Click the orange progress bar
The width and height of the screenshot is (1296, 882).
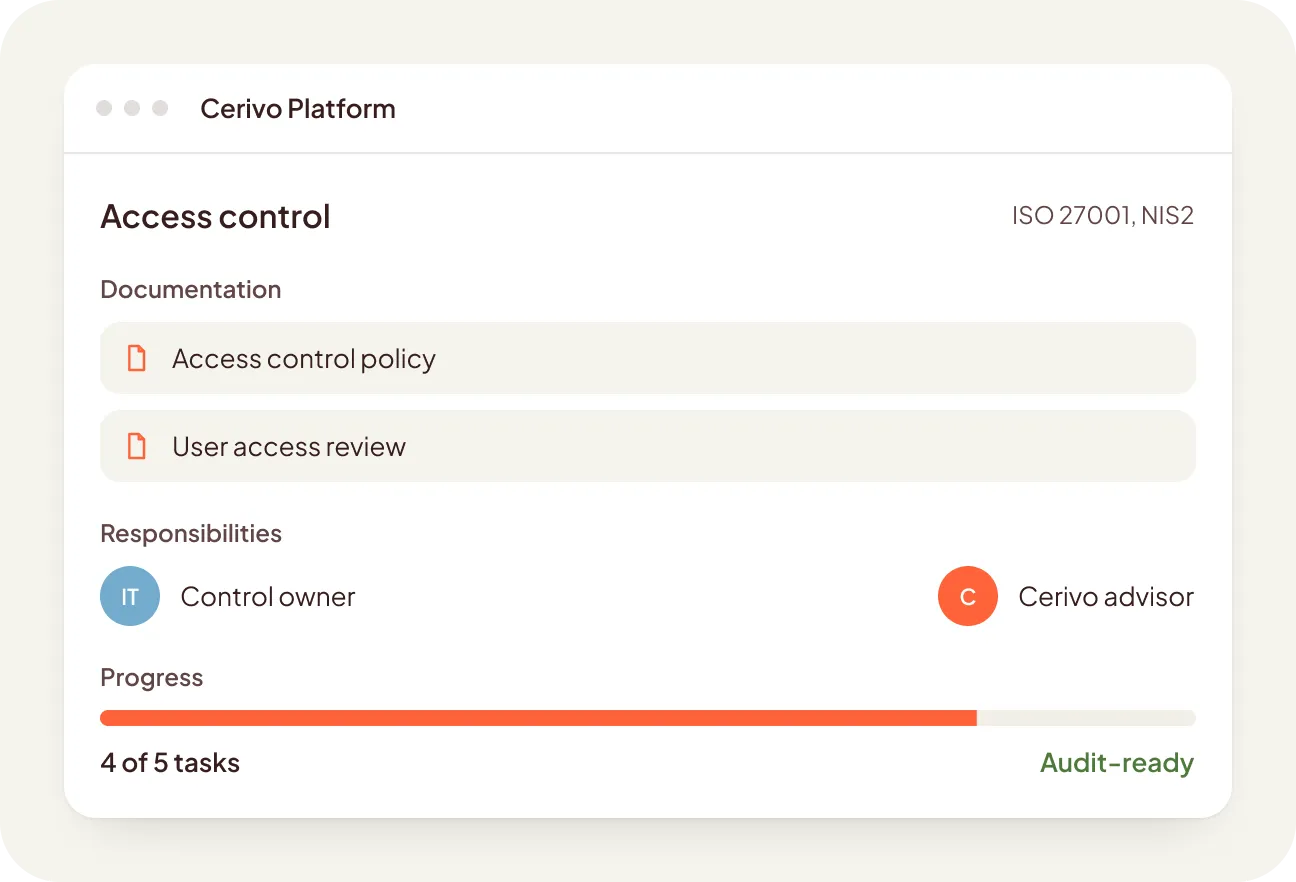pos(648,718)
